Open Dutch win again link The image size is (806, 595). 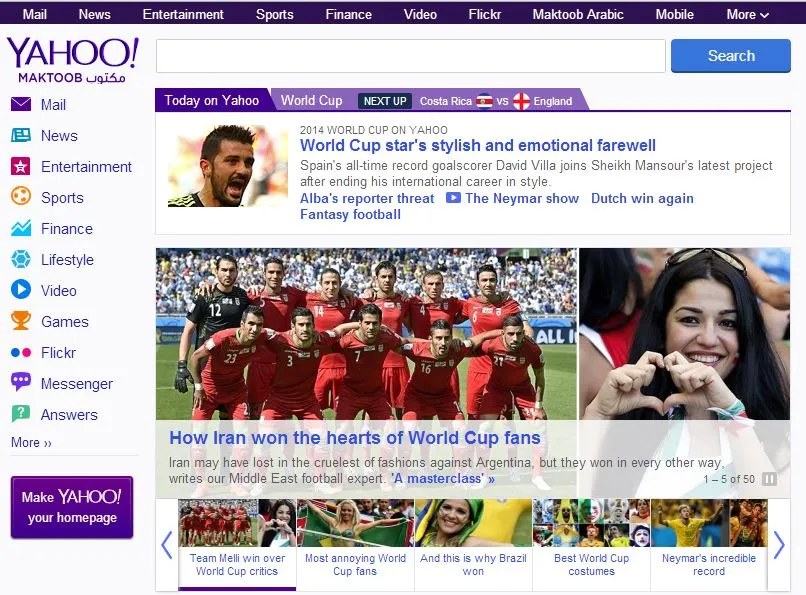pos(642,198)
